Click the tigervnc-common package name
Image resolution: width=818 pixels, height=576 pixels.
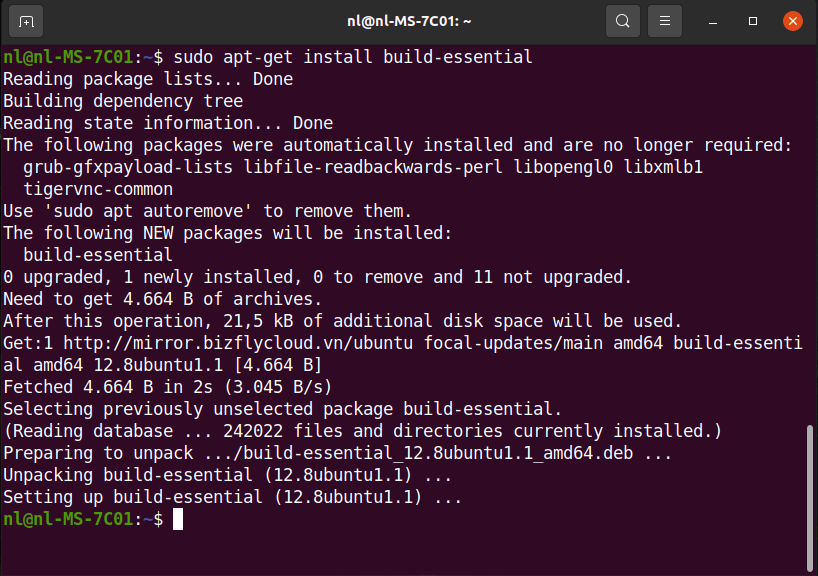tap(98, 189)
